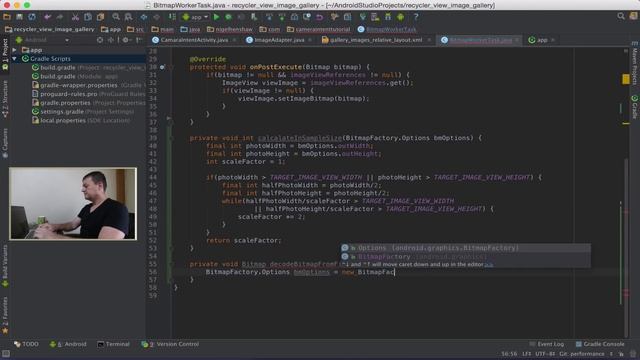Open proguard-rules.pro file
Viewport: 640px width, 360px height.
tap(89, 94)
